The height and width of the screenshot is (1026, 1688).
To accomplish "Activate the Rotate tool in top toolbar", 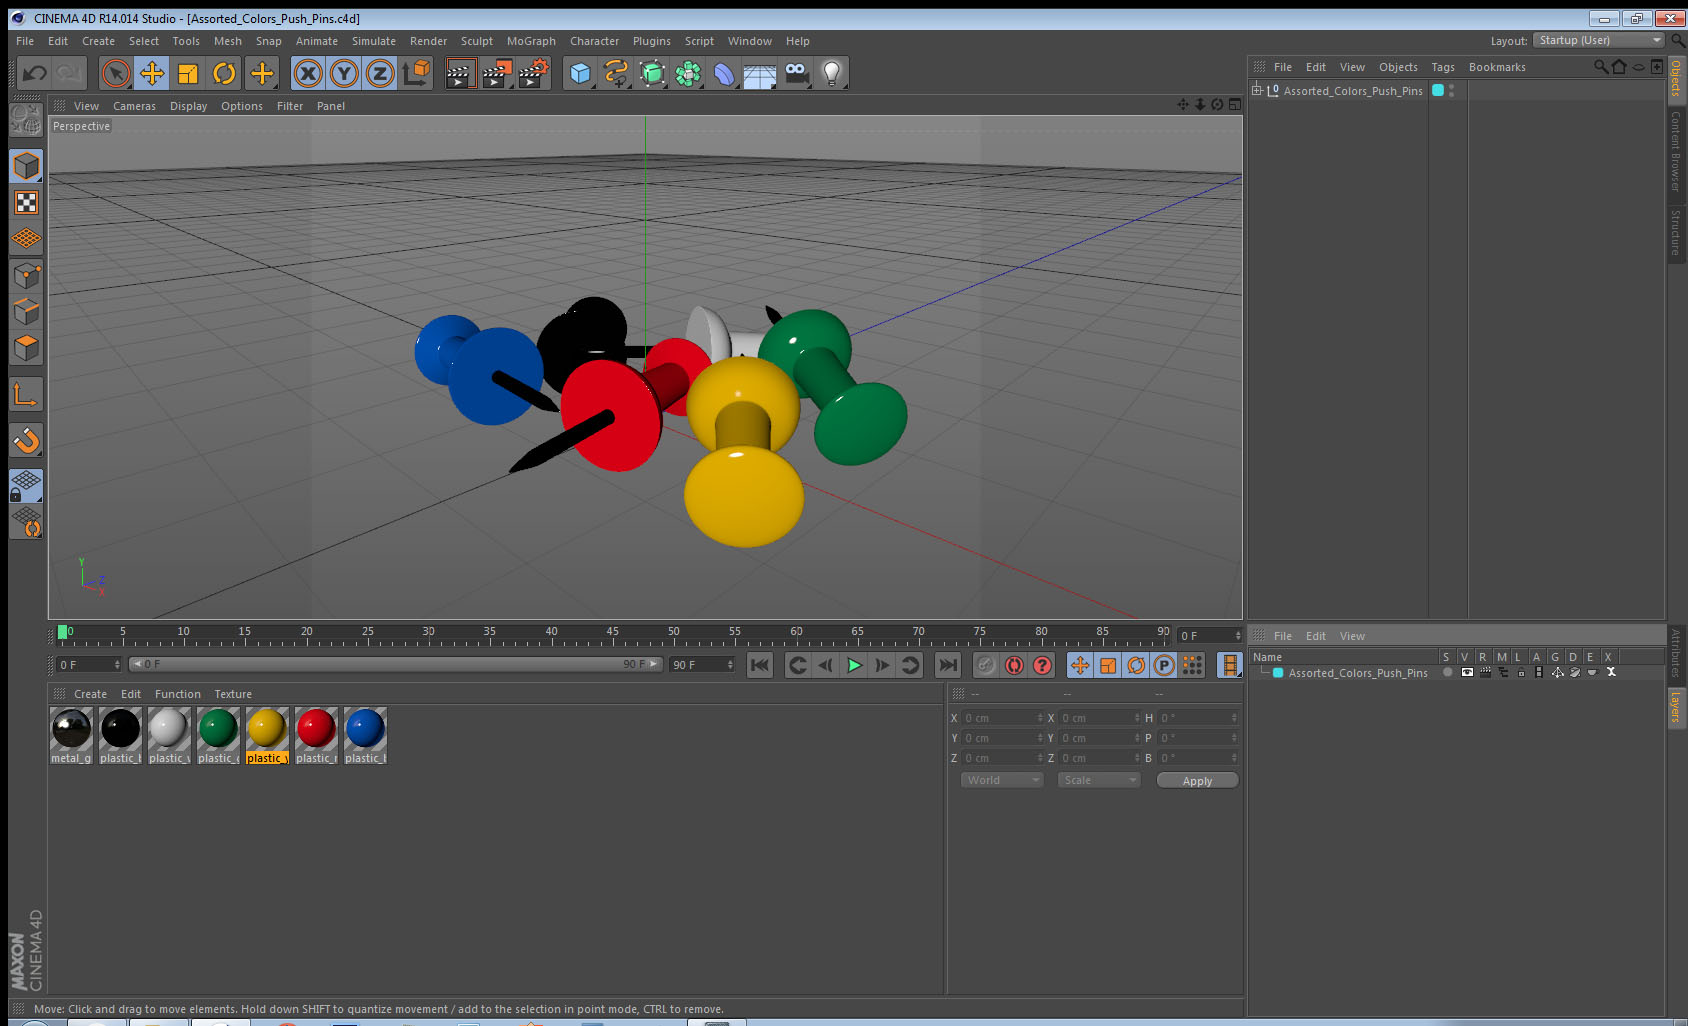I will [x=225, y=73].
